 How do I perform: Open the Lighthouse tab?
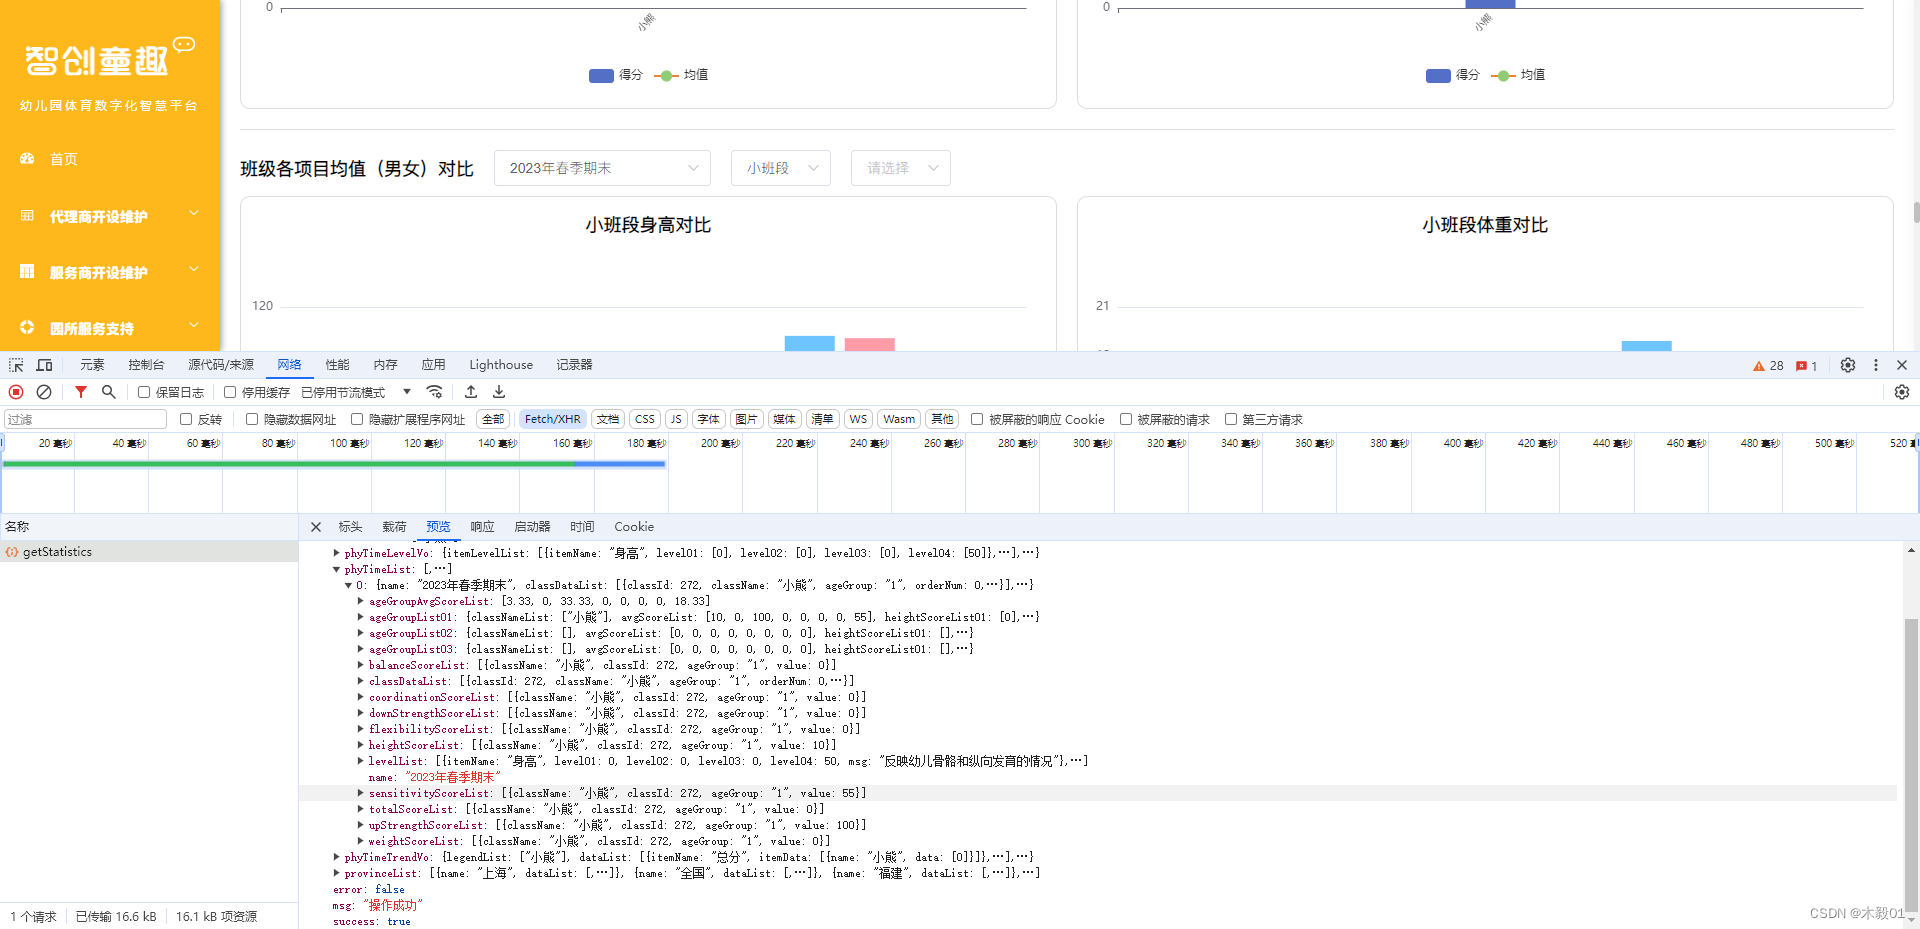coord(501,365)
